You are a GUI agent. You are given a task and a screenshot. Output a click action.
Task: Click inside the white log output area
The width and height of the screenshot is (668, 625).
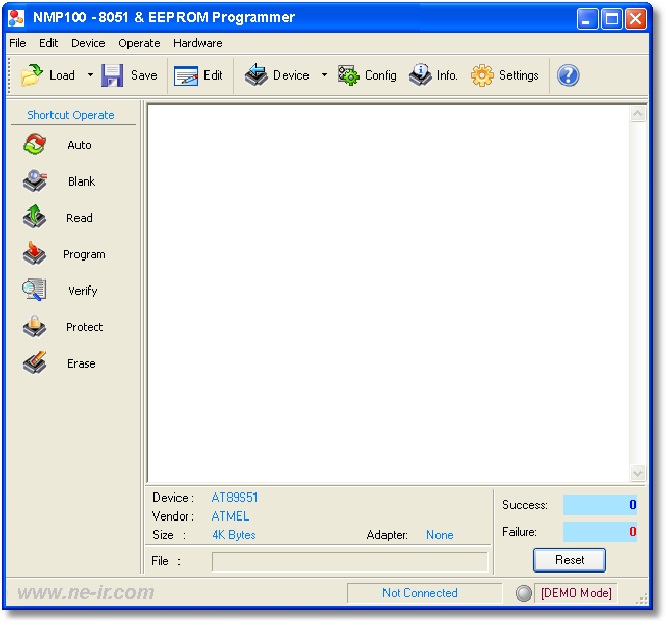click(389, 293)
